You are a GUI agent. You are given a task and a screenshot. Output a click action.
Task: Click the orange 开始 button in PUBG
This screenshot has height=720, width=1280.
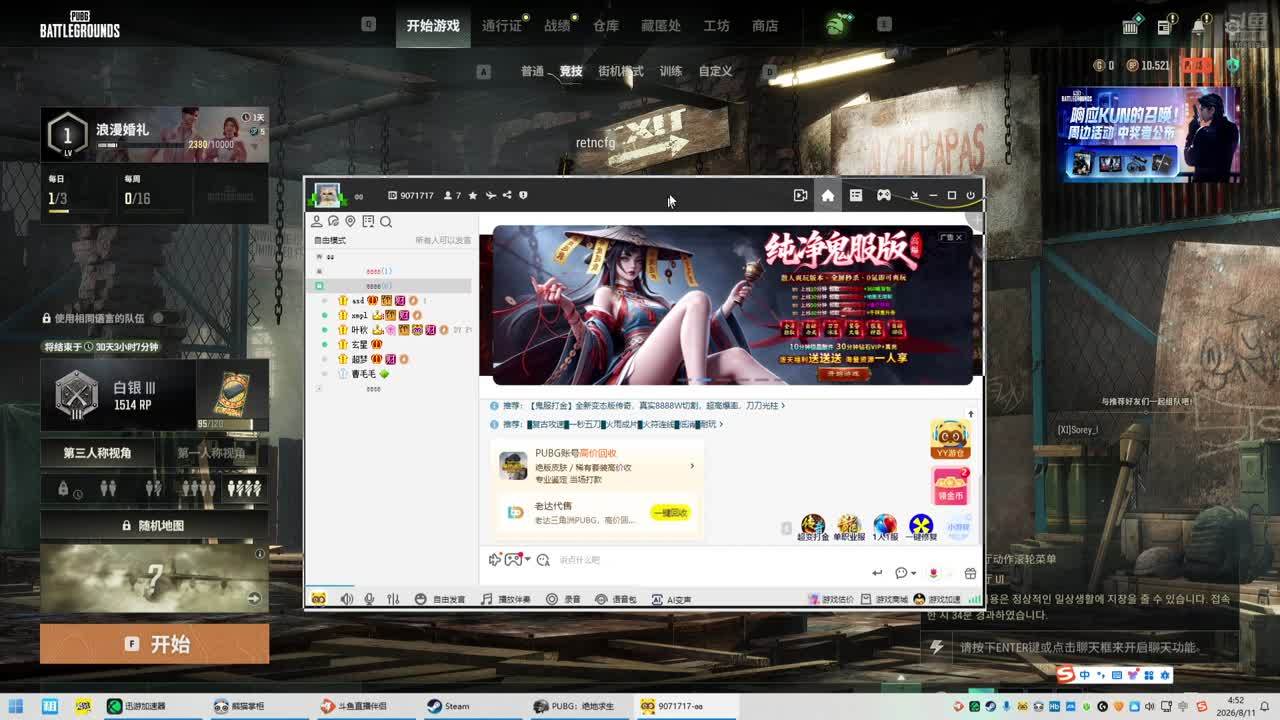pos(155,644)
